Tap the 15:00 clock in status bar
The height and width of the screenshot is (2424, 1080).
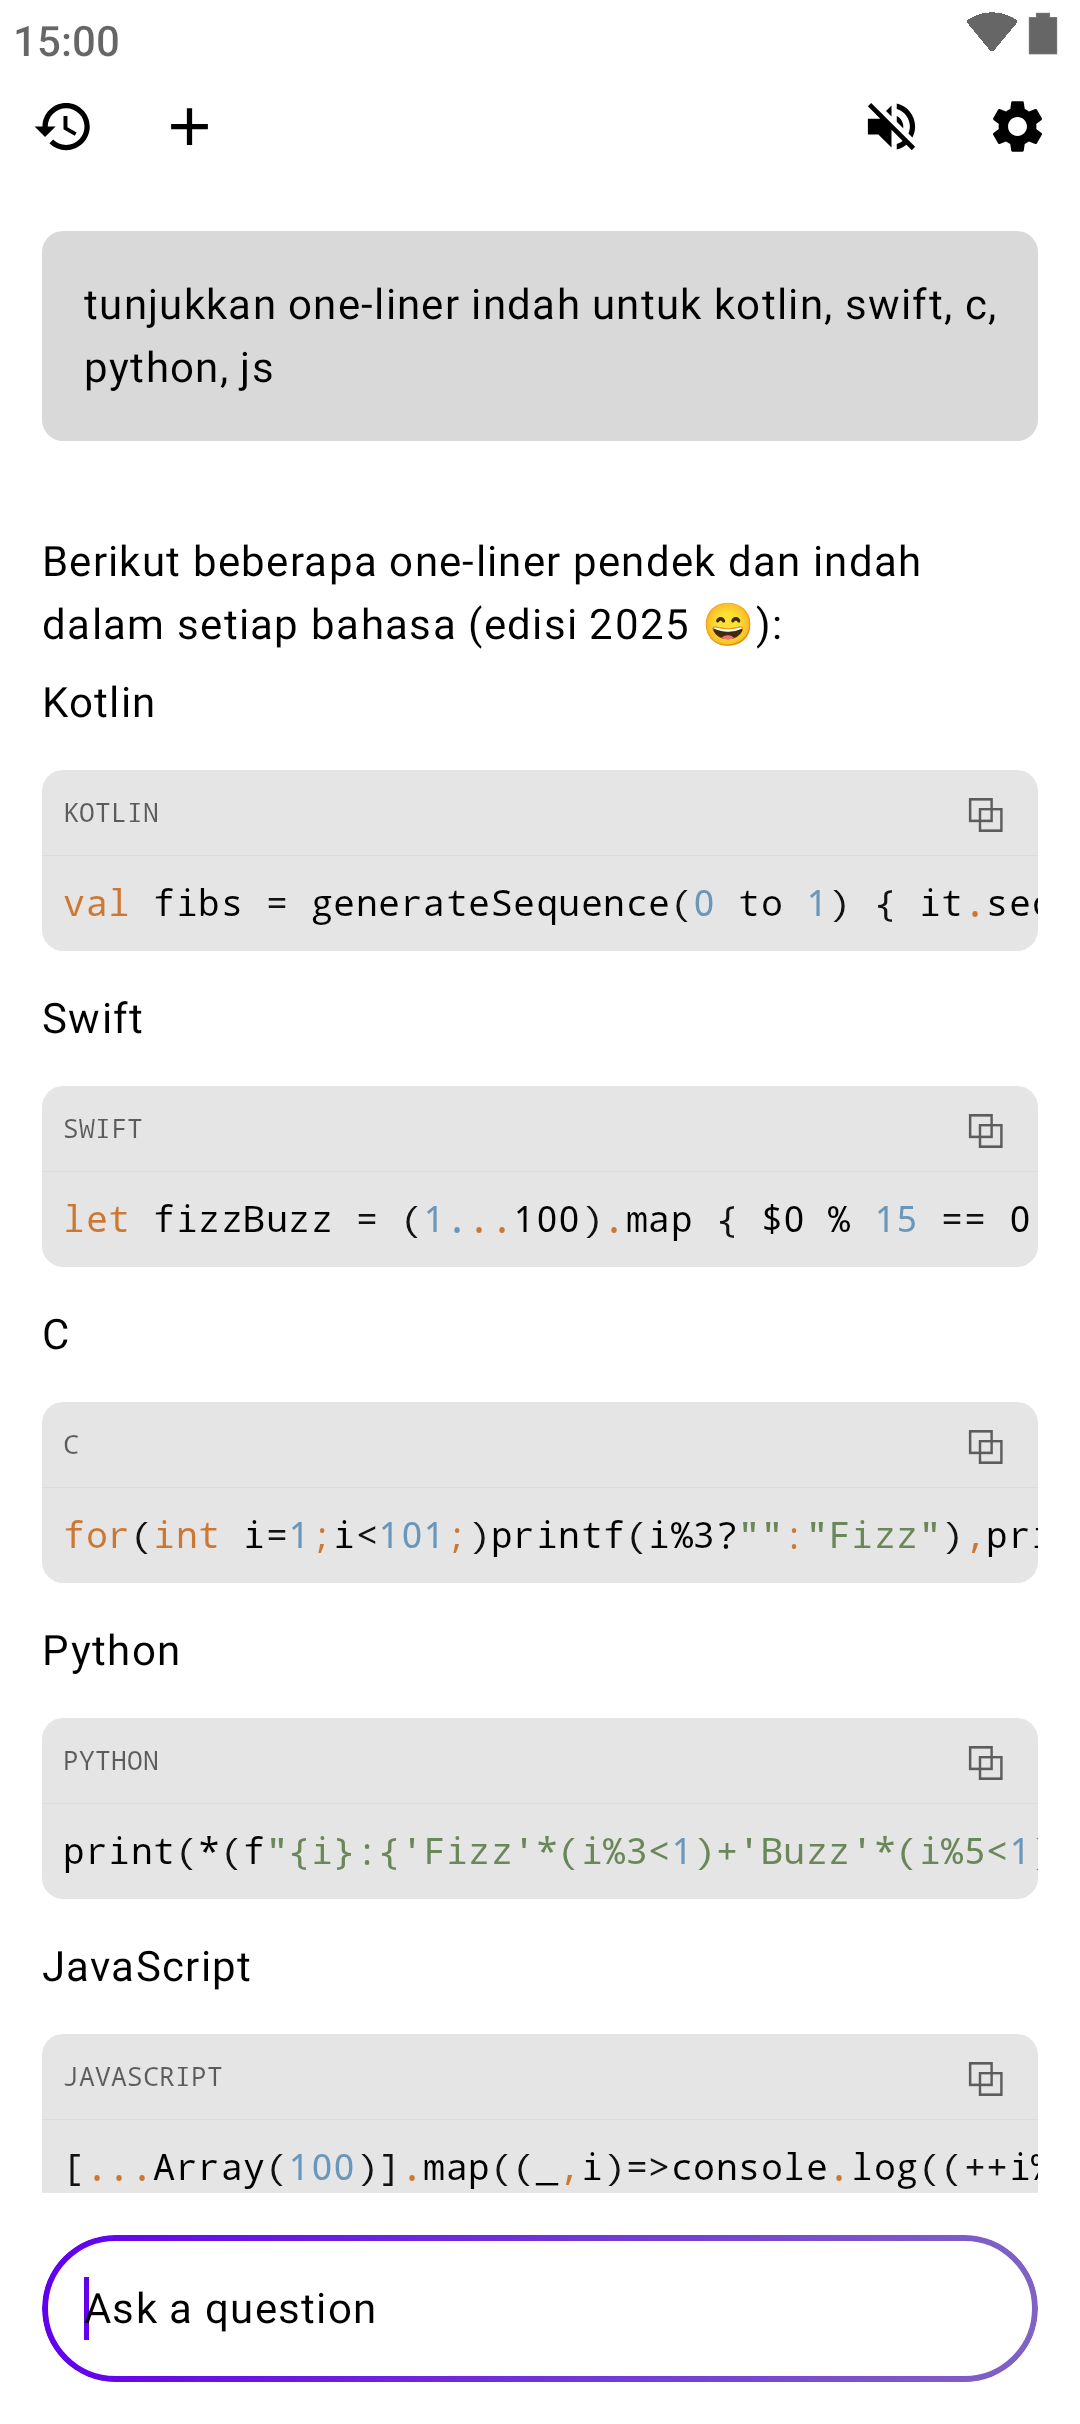tap(67, 42)
